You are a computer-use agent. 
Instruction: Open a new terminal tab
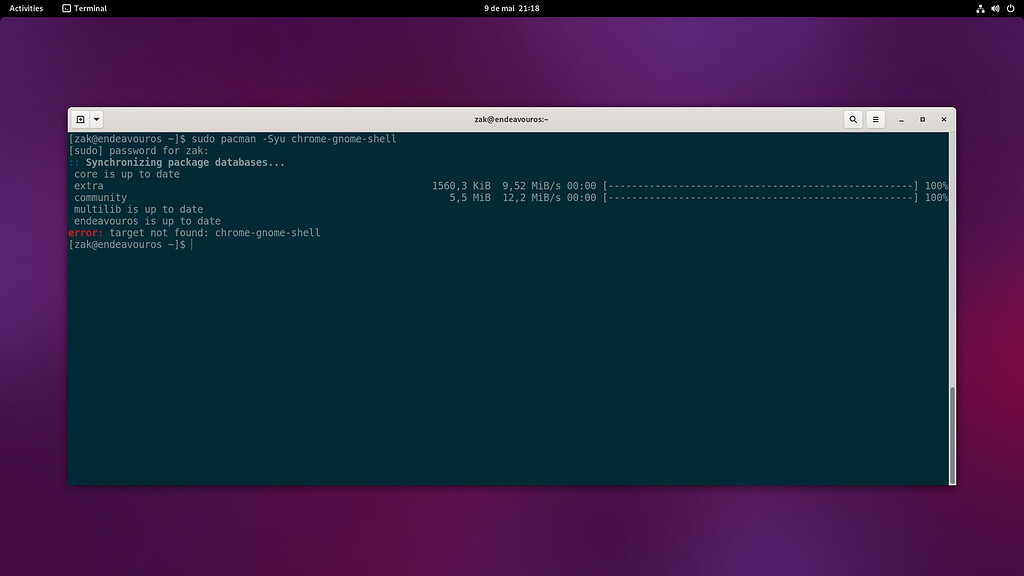(83, 118)
